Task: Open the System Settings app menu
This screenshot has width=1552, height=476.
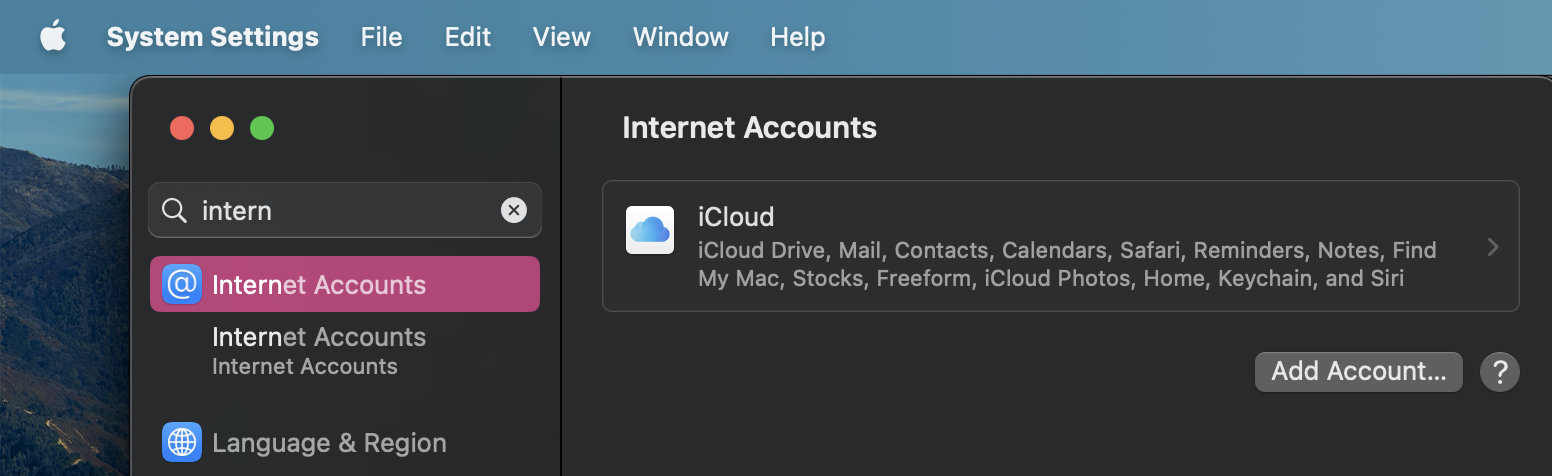Action: point(212,38)
